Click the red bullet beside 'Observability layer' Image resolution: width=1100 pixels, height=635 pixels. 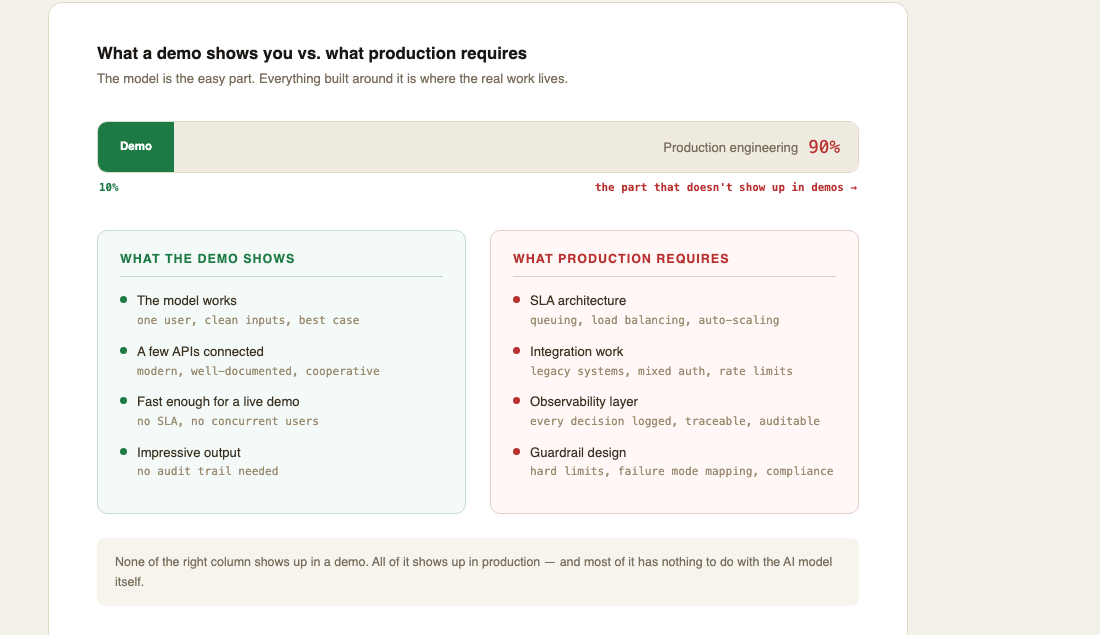tap(516, 401)
